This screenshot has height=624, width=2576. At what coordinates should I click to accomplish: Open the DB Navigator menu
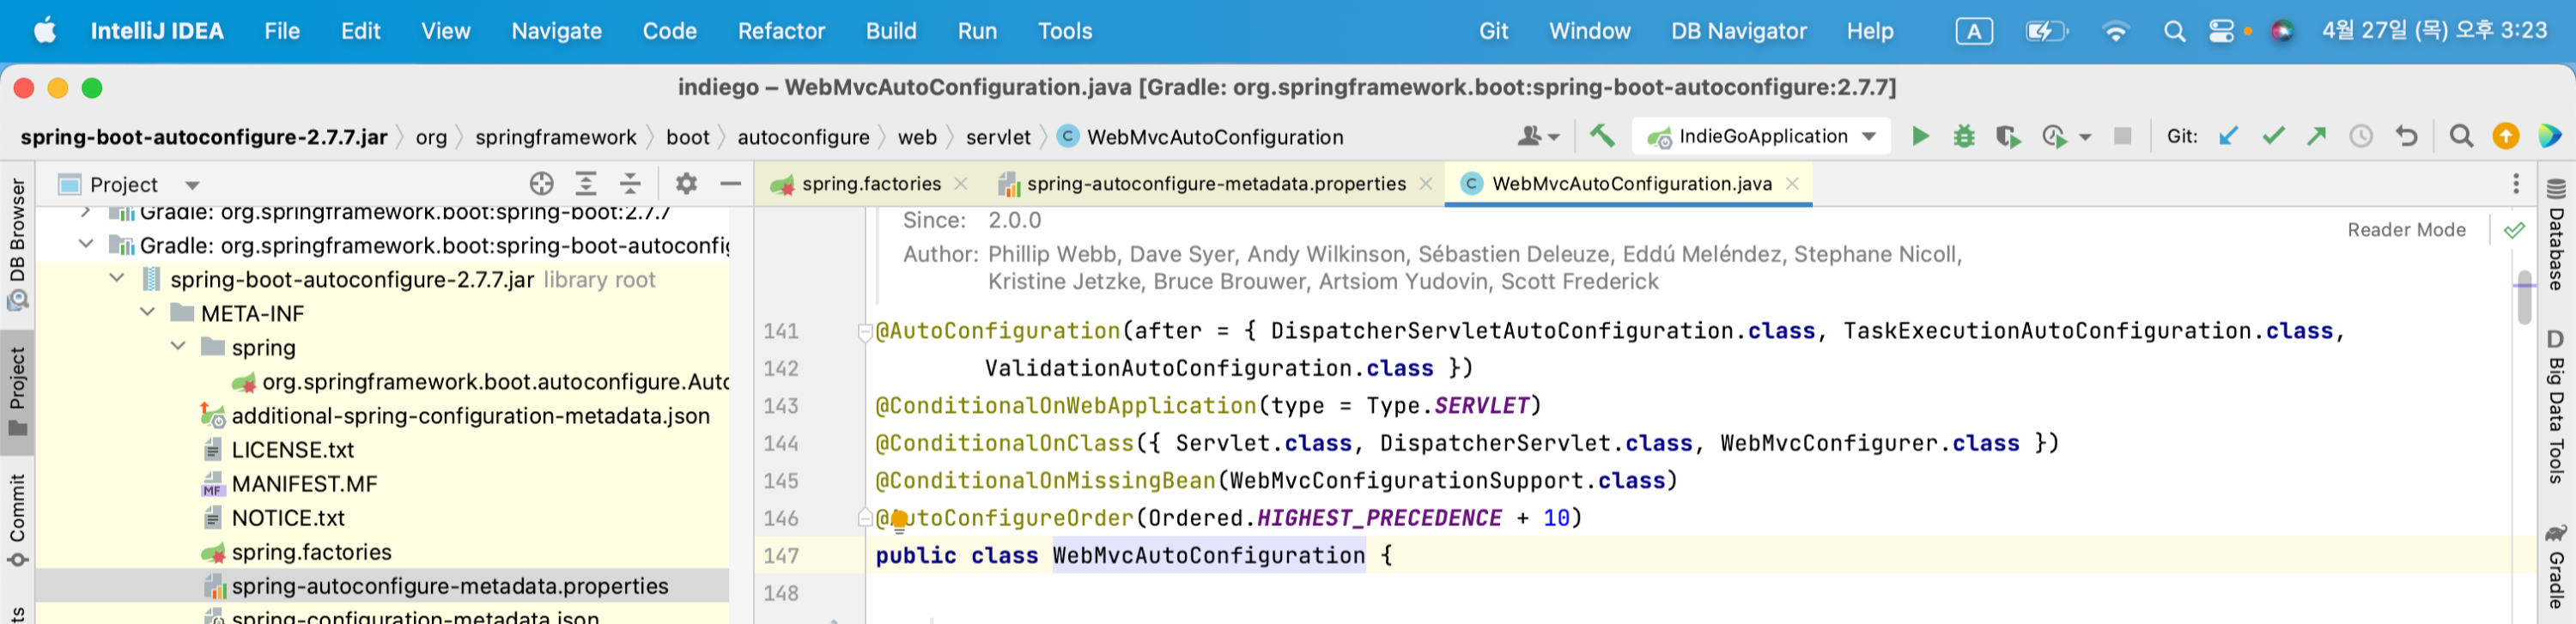coord(1738,31)
